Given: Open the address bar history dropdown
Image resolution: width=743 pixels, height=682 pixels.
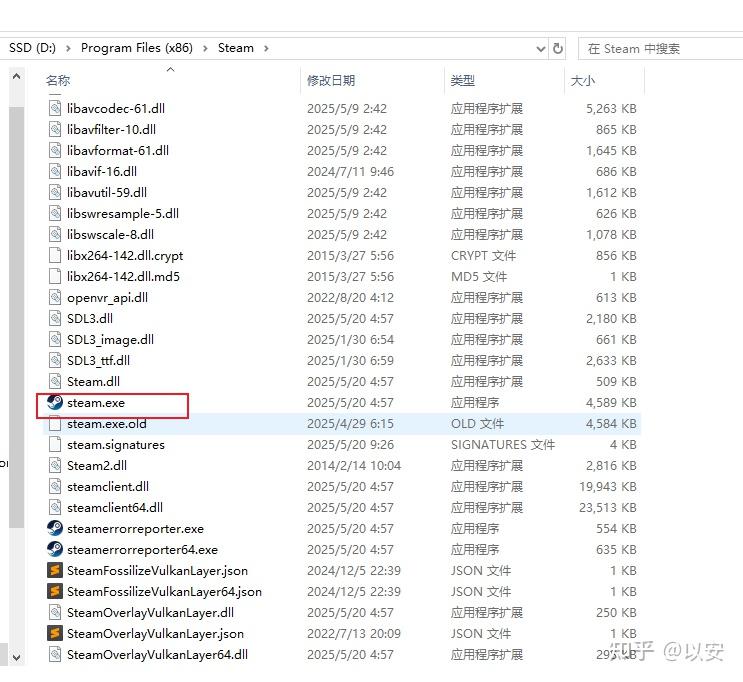Looking at the screenshot, I should [x=540, y=48].
